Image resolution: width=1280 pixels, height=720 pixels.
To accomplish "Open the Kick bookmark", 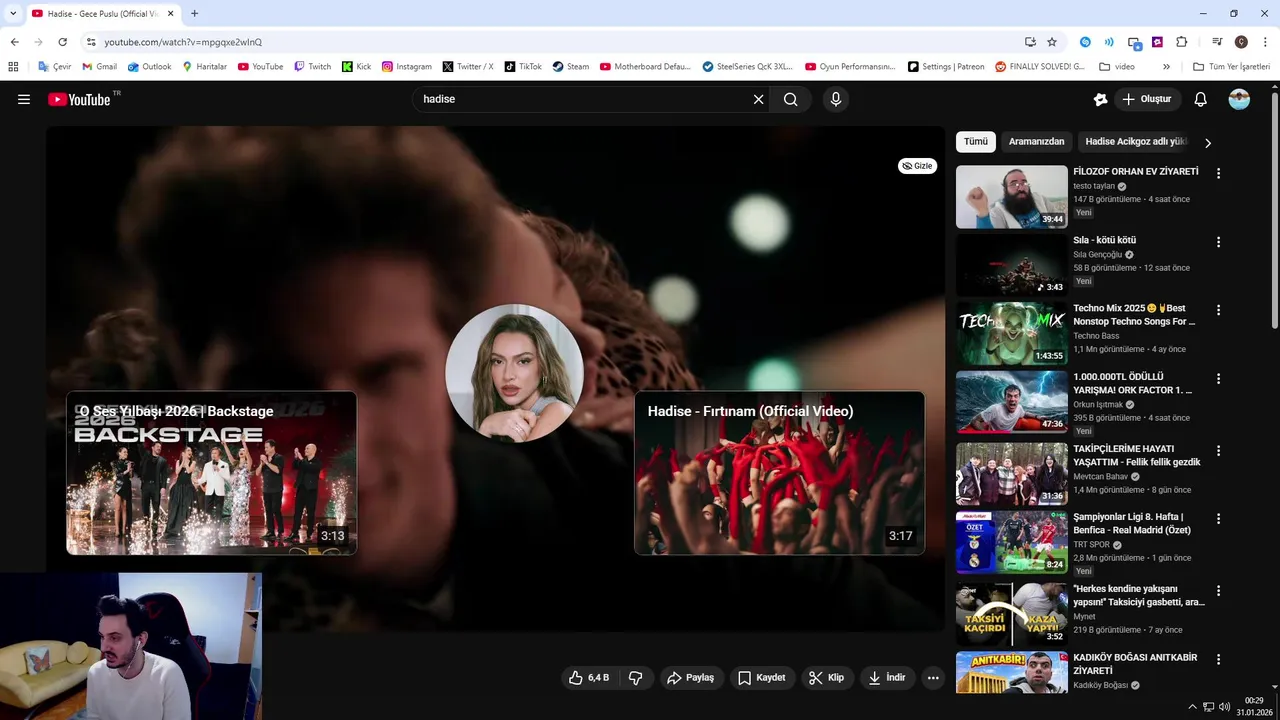I will click(x=356, y=67).
